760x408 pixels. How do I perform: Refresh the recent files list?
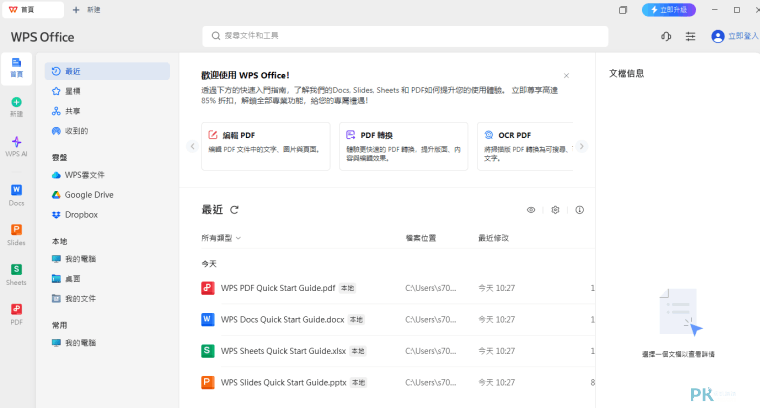tap(235, 210)
